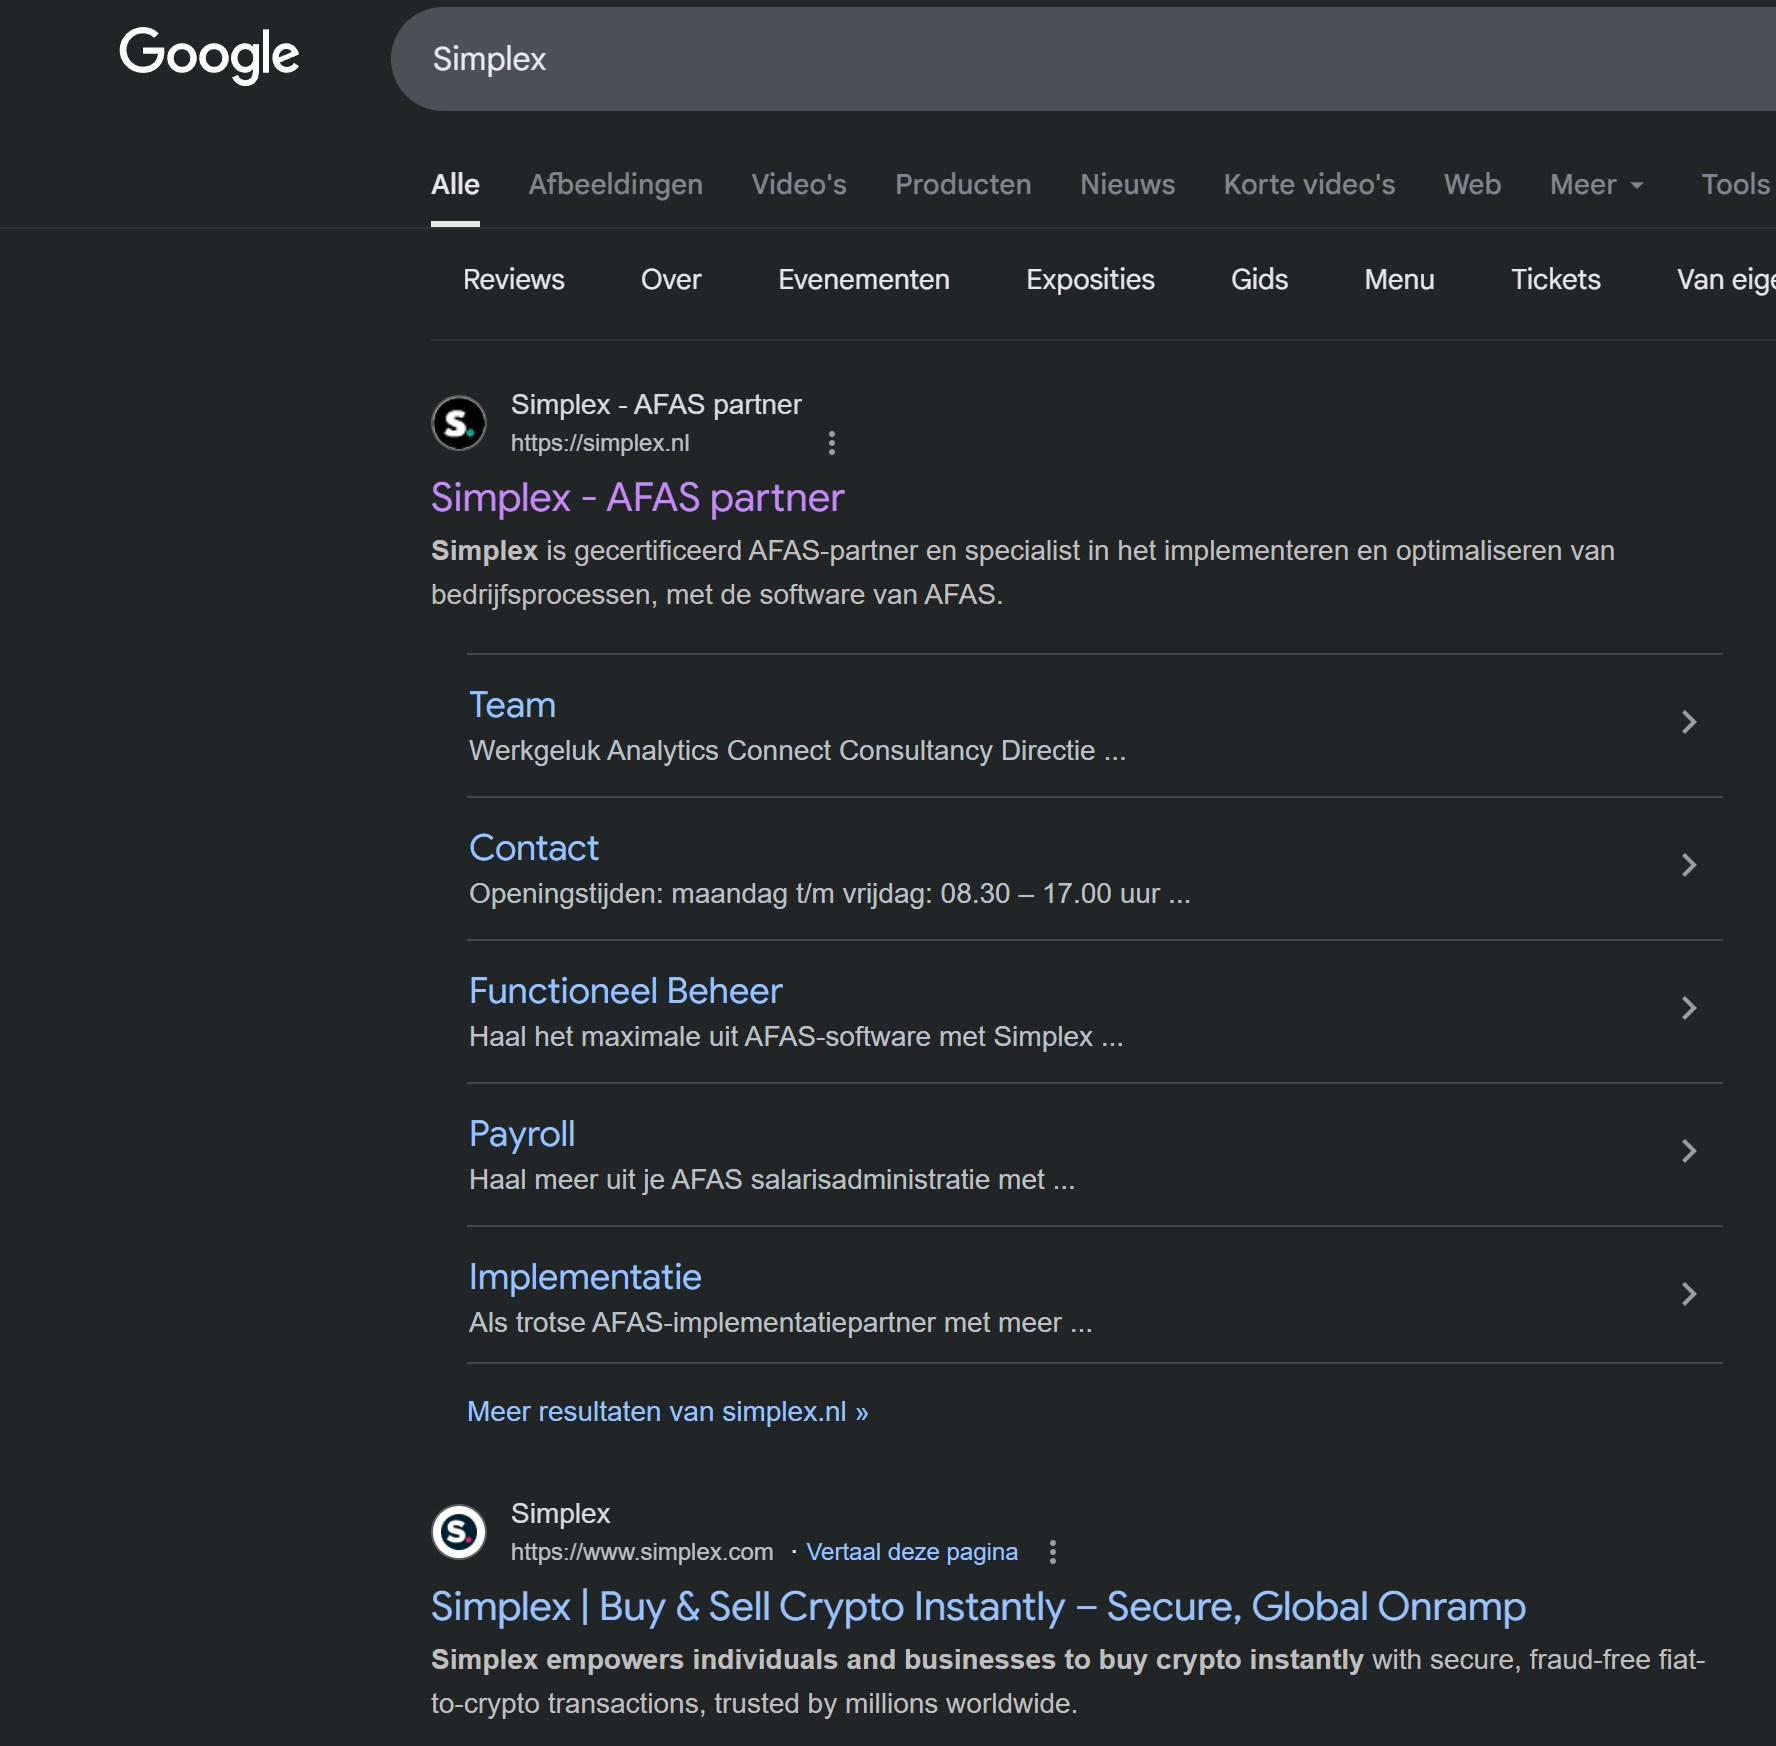1776x1746 pixels.
Task: Expand the Implementatie sitelink chevron
Action: (1688, 1294)
